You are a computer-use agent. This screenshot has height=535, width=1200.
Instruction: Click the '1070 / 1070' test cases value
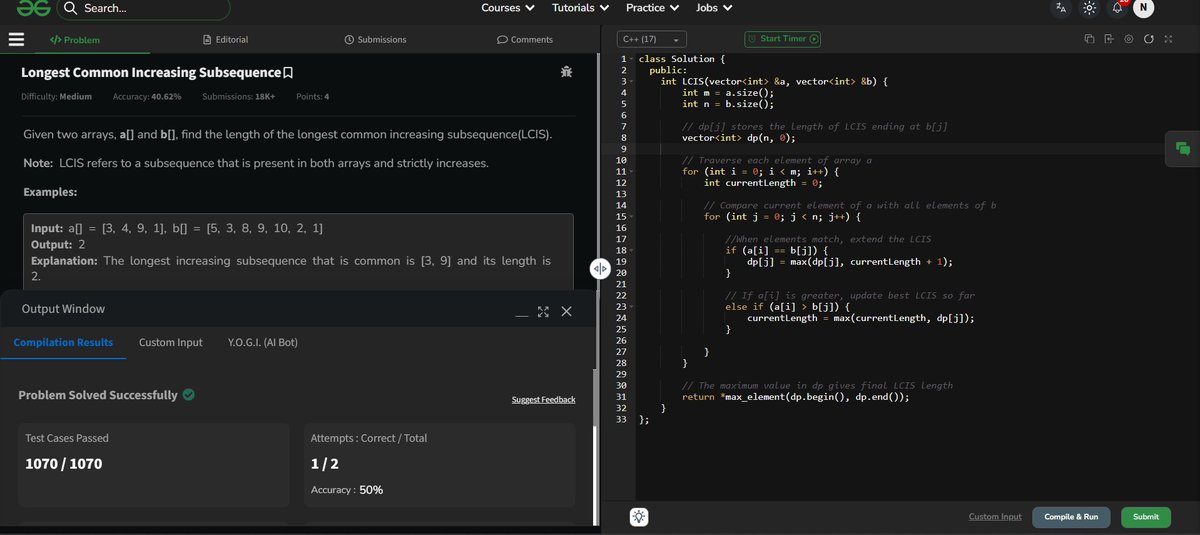[x=63, y=464]
